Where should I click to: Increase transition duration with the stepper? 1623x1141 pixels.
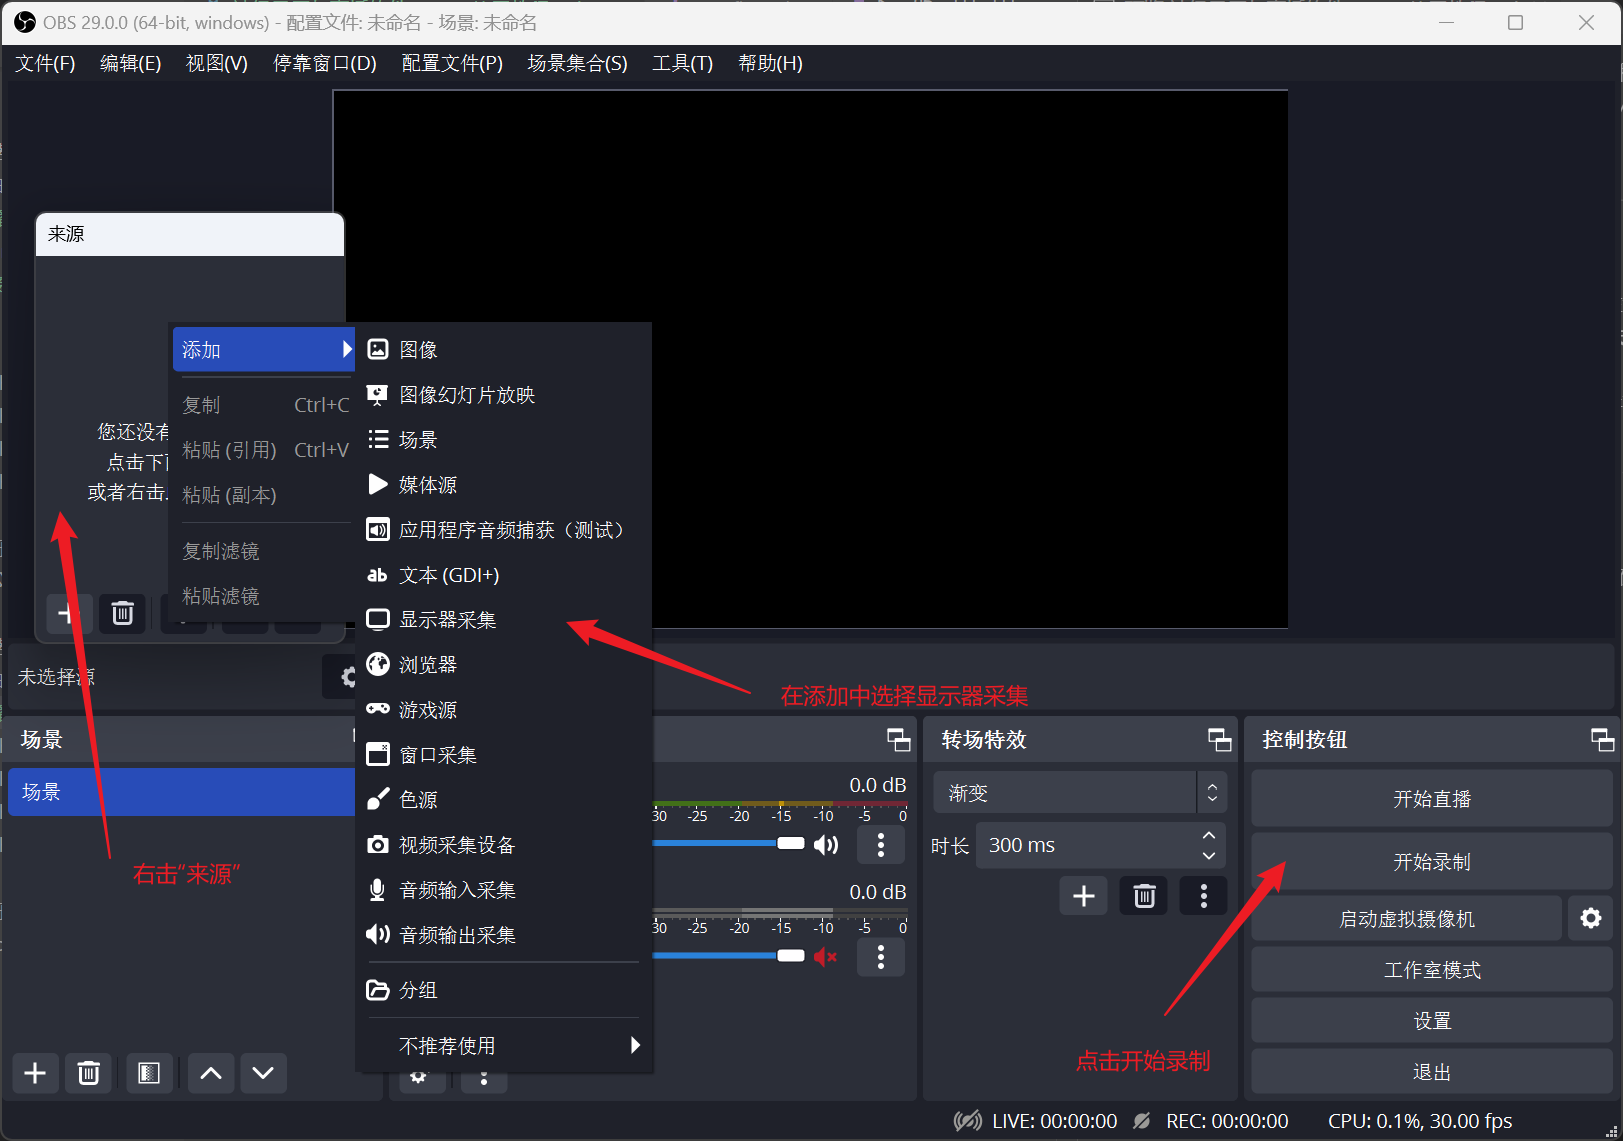coord(1209,835)
